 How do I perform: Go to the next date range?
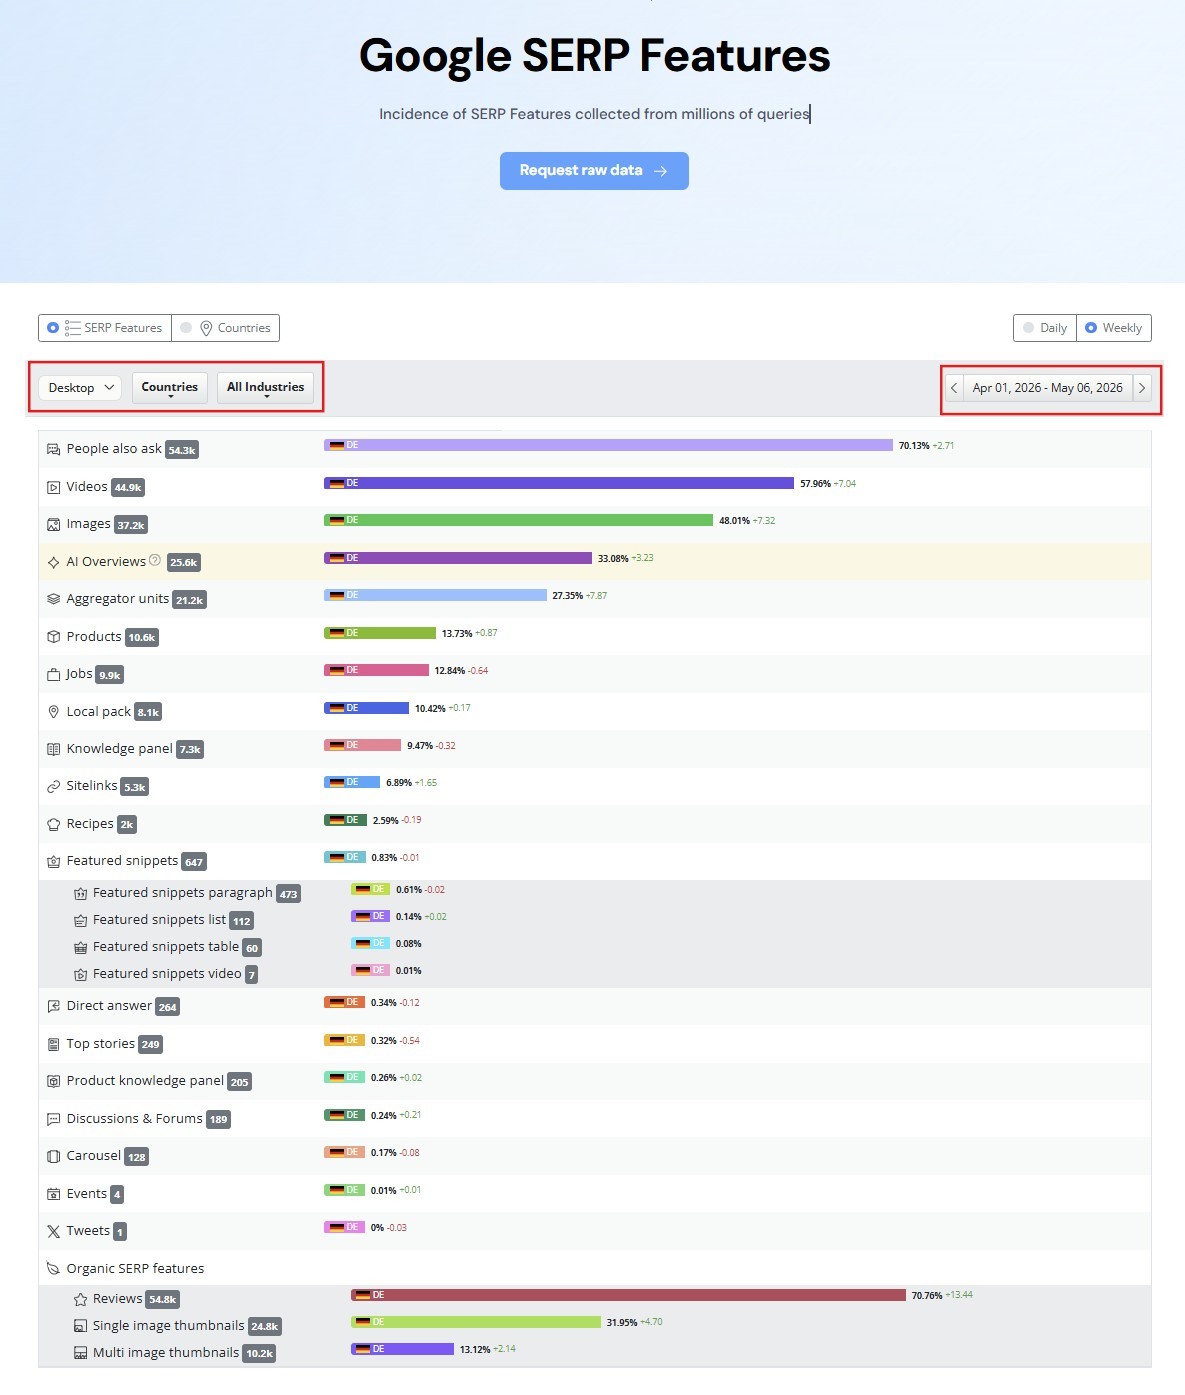pyautogui.click(x=1142, y=388)
